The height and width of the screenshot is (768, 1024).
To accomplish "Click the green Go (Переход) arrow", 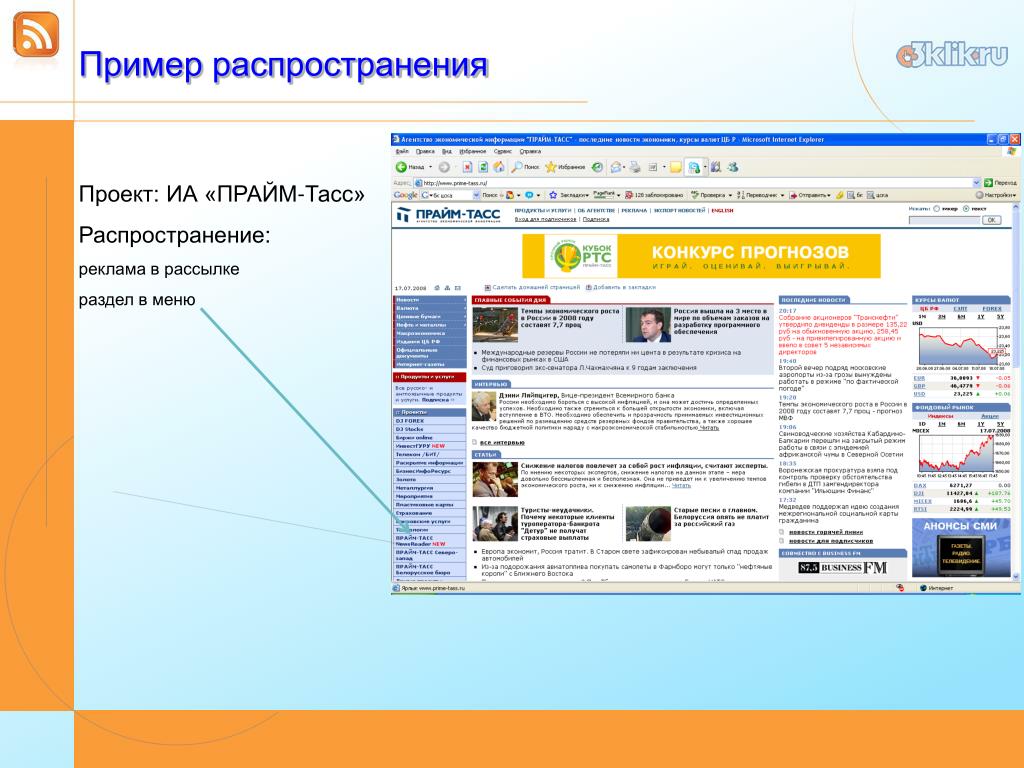I will click(988, 183).
